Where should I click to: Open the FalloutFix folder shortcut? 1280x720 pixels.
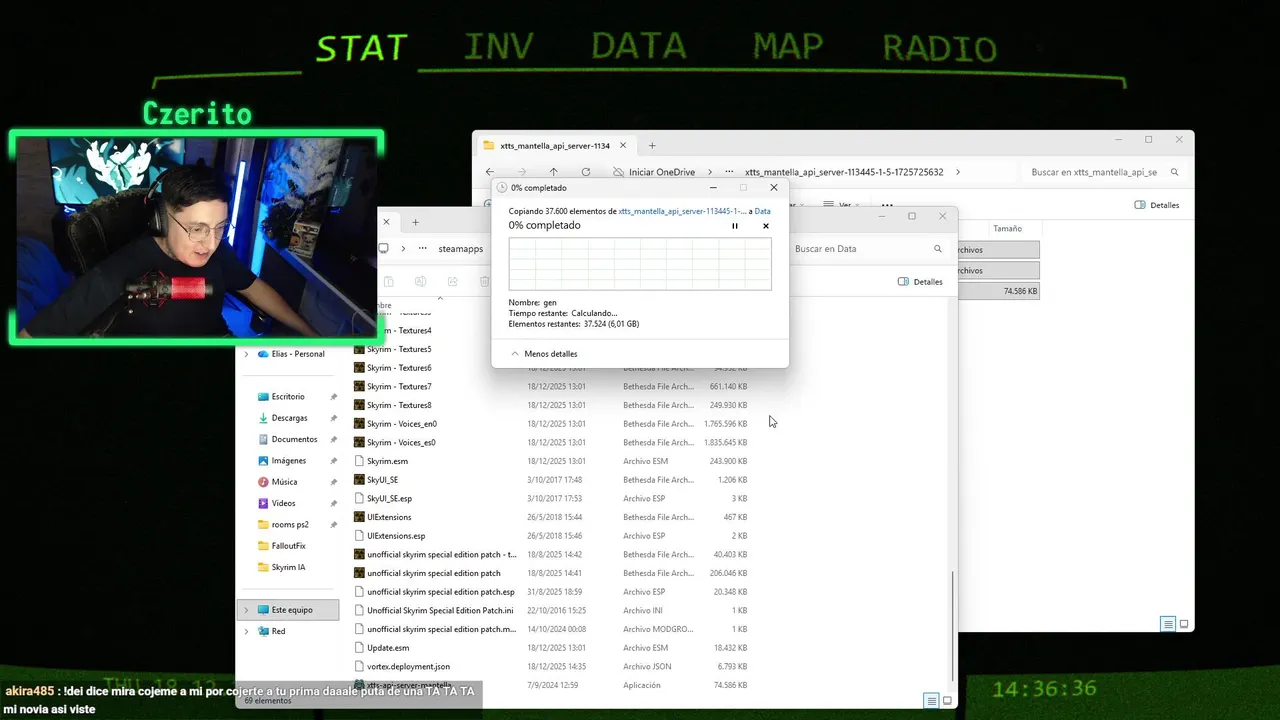[288, 546]
